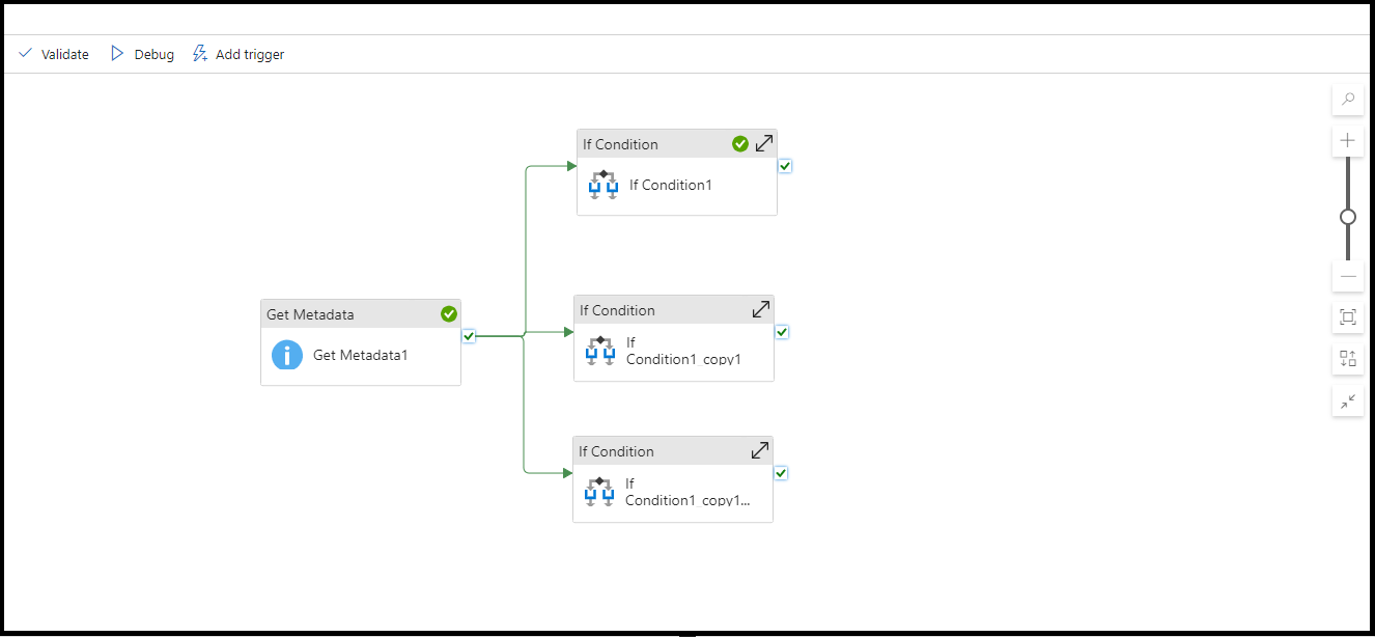Click the zoom out minus icon
This screenshot has width=1375, height=637.
(x=1348, y=276)
